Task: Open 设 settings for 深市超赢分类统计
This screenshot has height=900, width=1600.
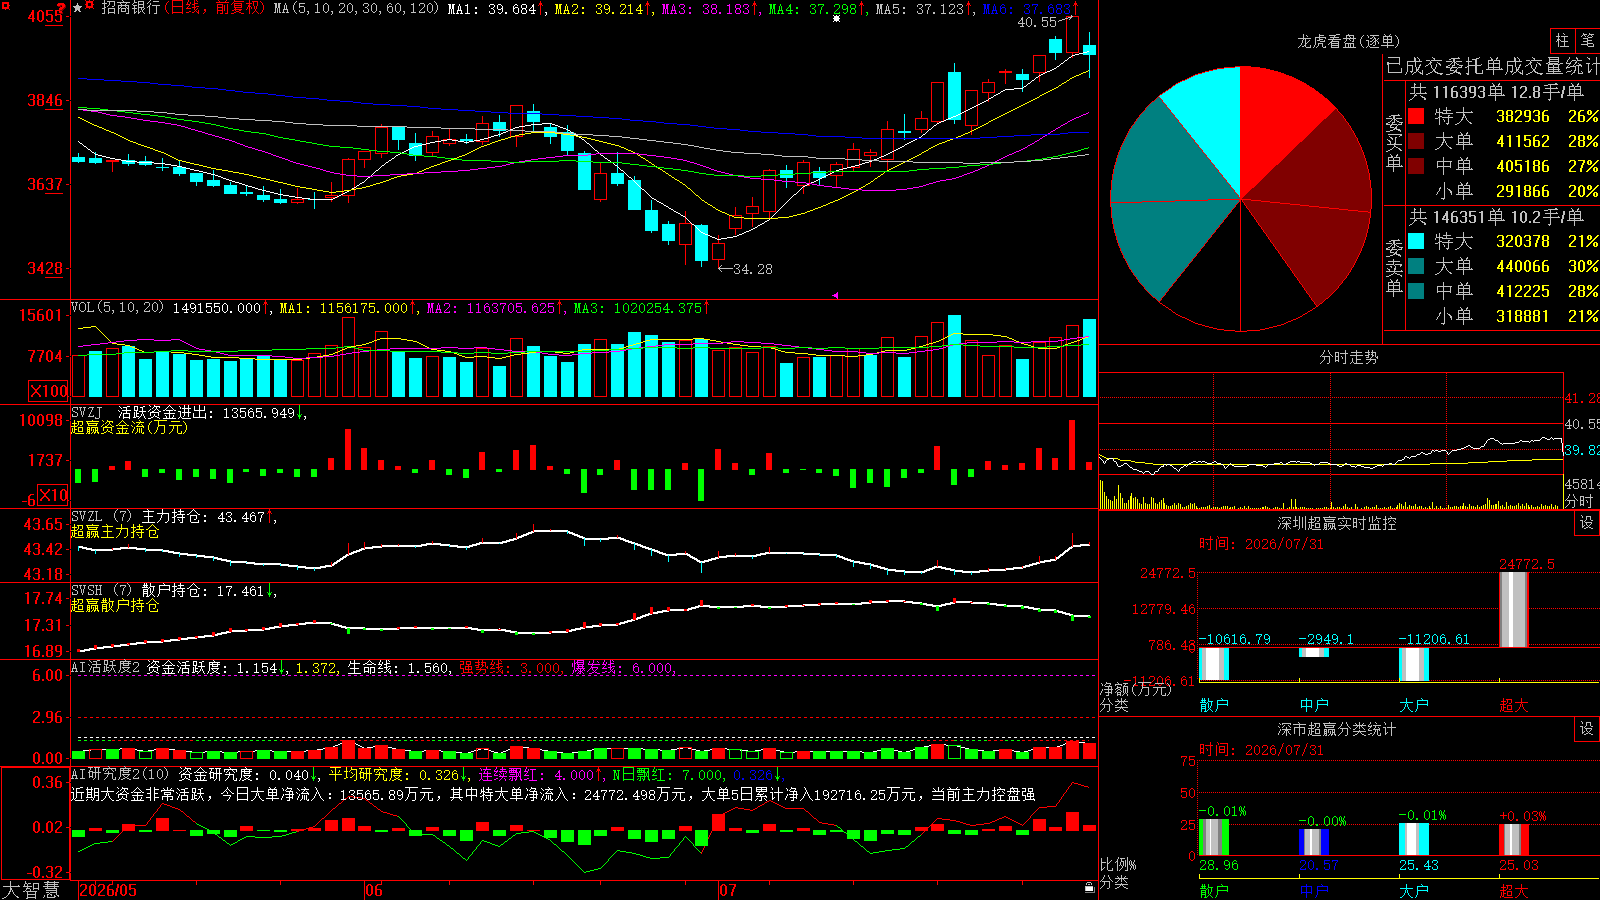Action: point(1587,729)
